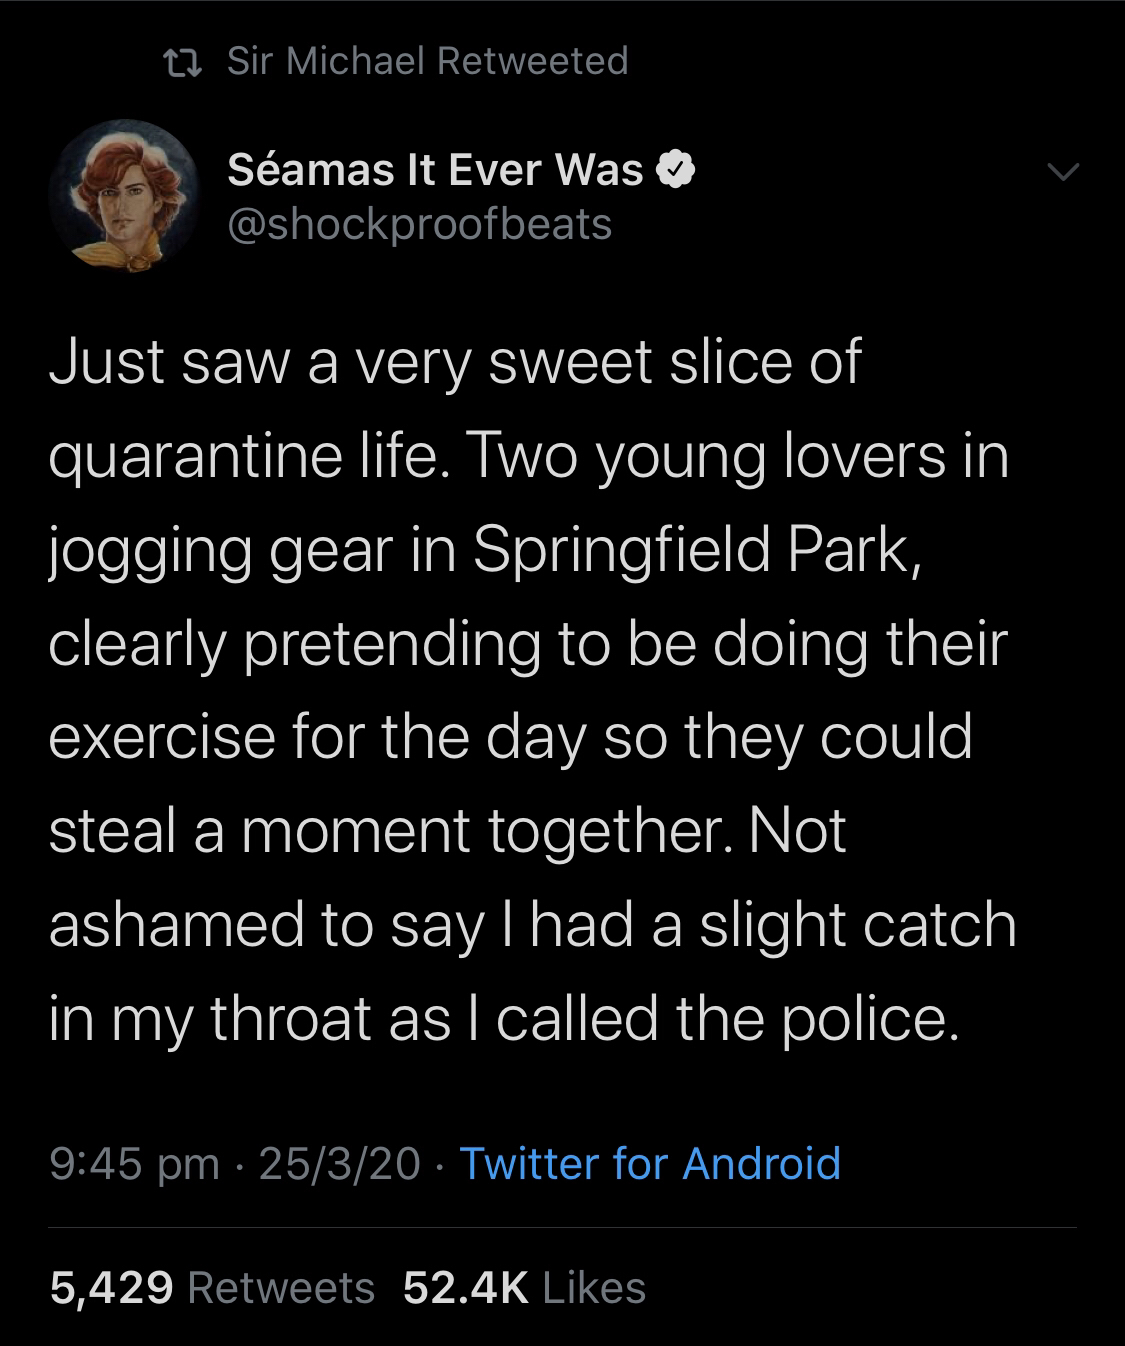The width and height of the screenshot is (1125, 1346).
Task: Open the Twitter for Android source link
Action: tap(649, 1164)
